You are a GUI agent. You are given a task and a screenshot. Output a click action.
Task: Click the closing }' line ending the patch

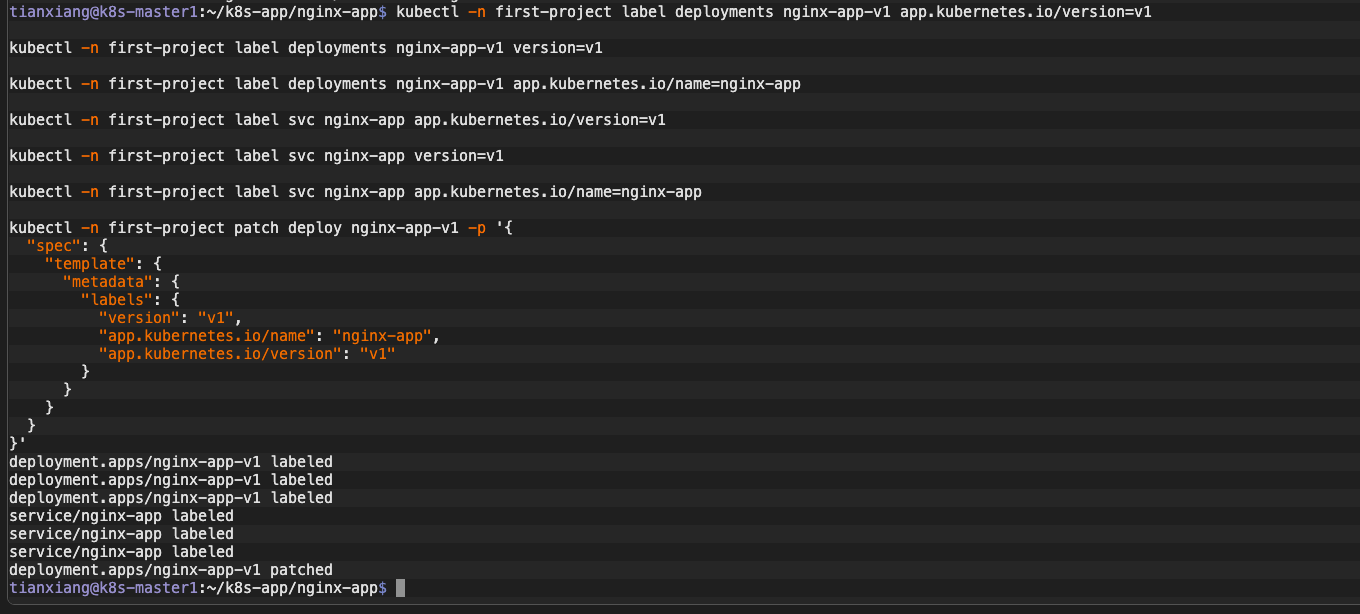point(17,444)
